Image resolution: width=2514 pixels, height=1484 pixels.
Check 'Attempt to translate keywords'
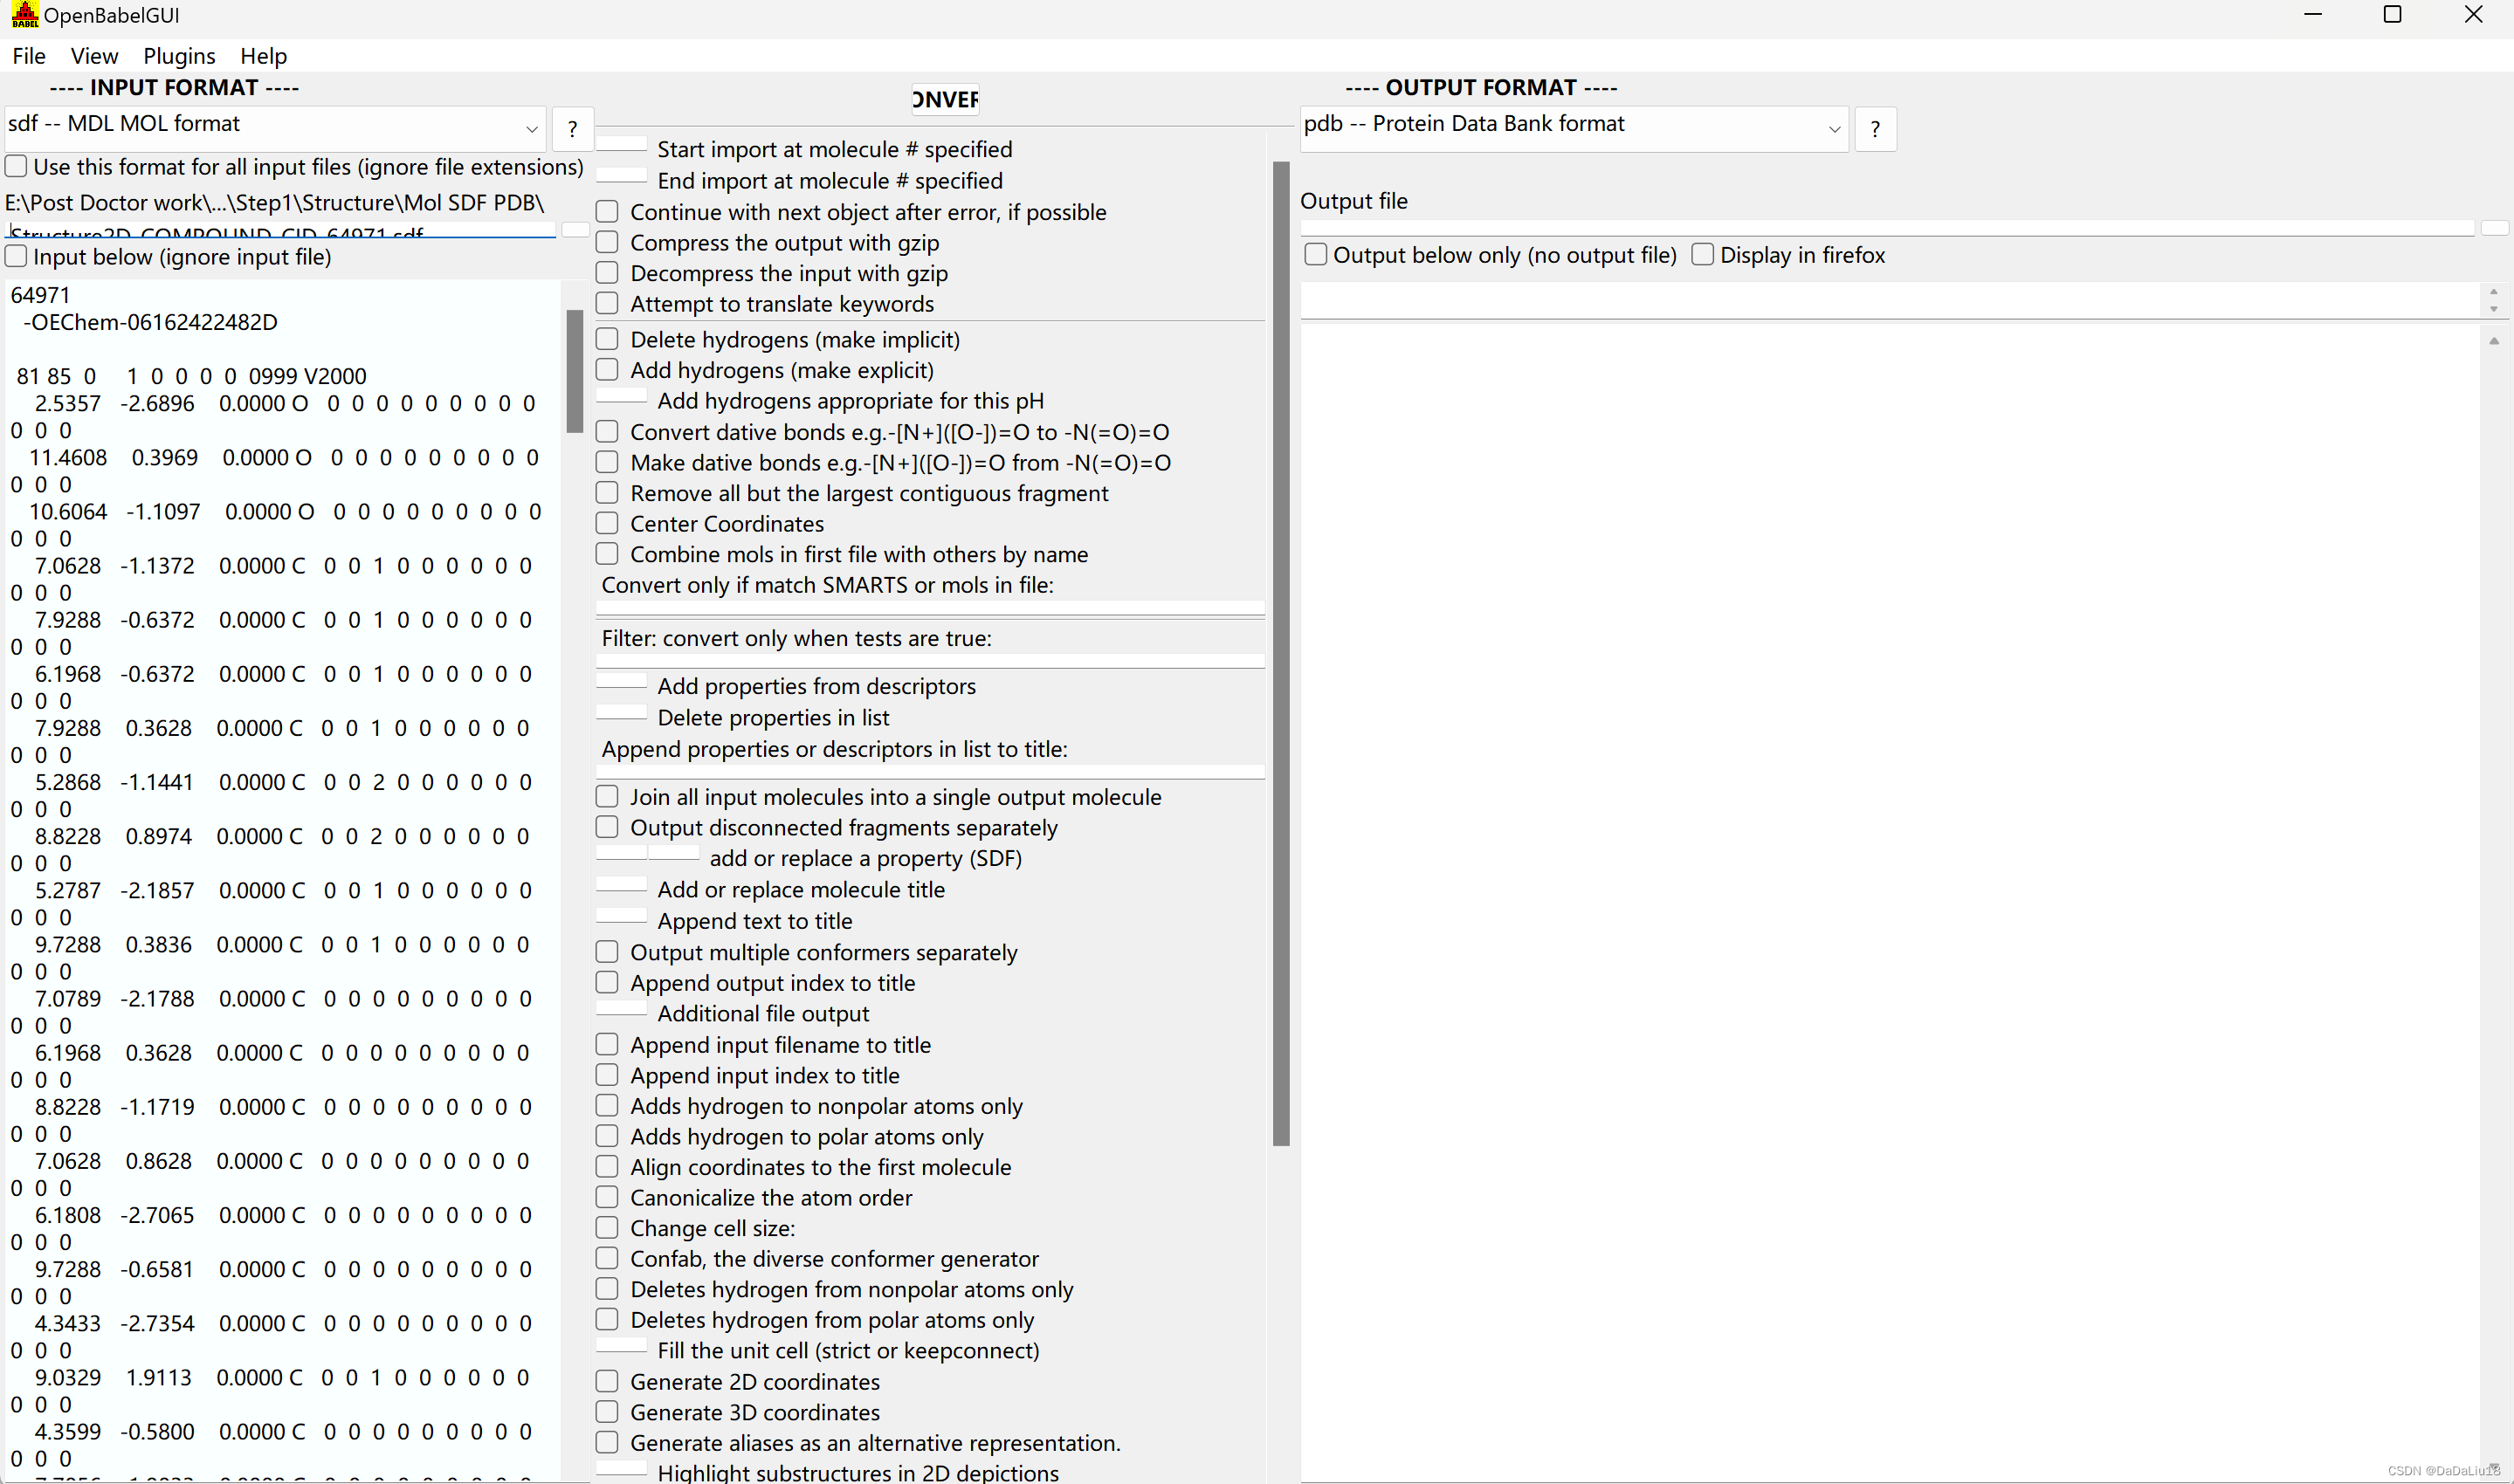607,303
